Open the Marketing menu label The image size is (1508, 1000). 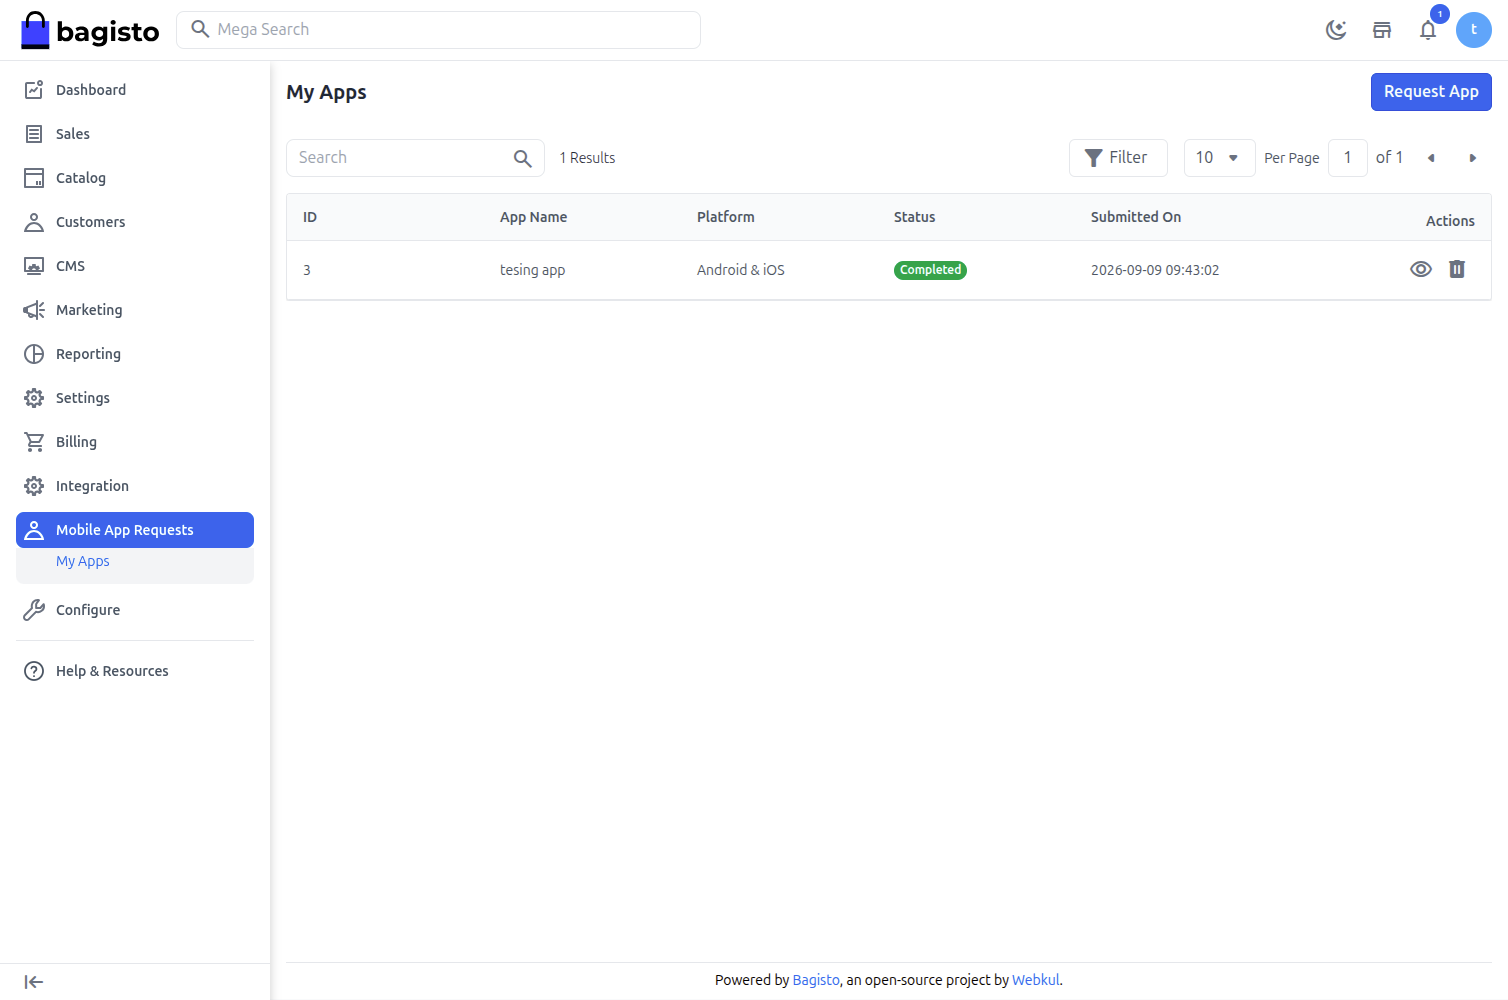[89, 310]
